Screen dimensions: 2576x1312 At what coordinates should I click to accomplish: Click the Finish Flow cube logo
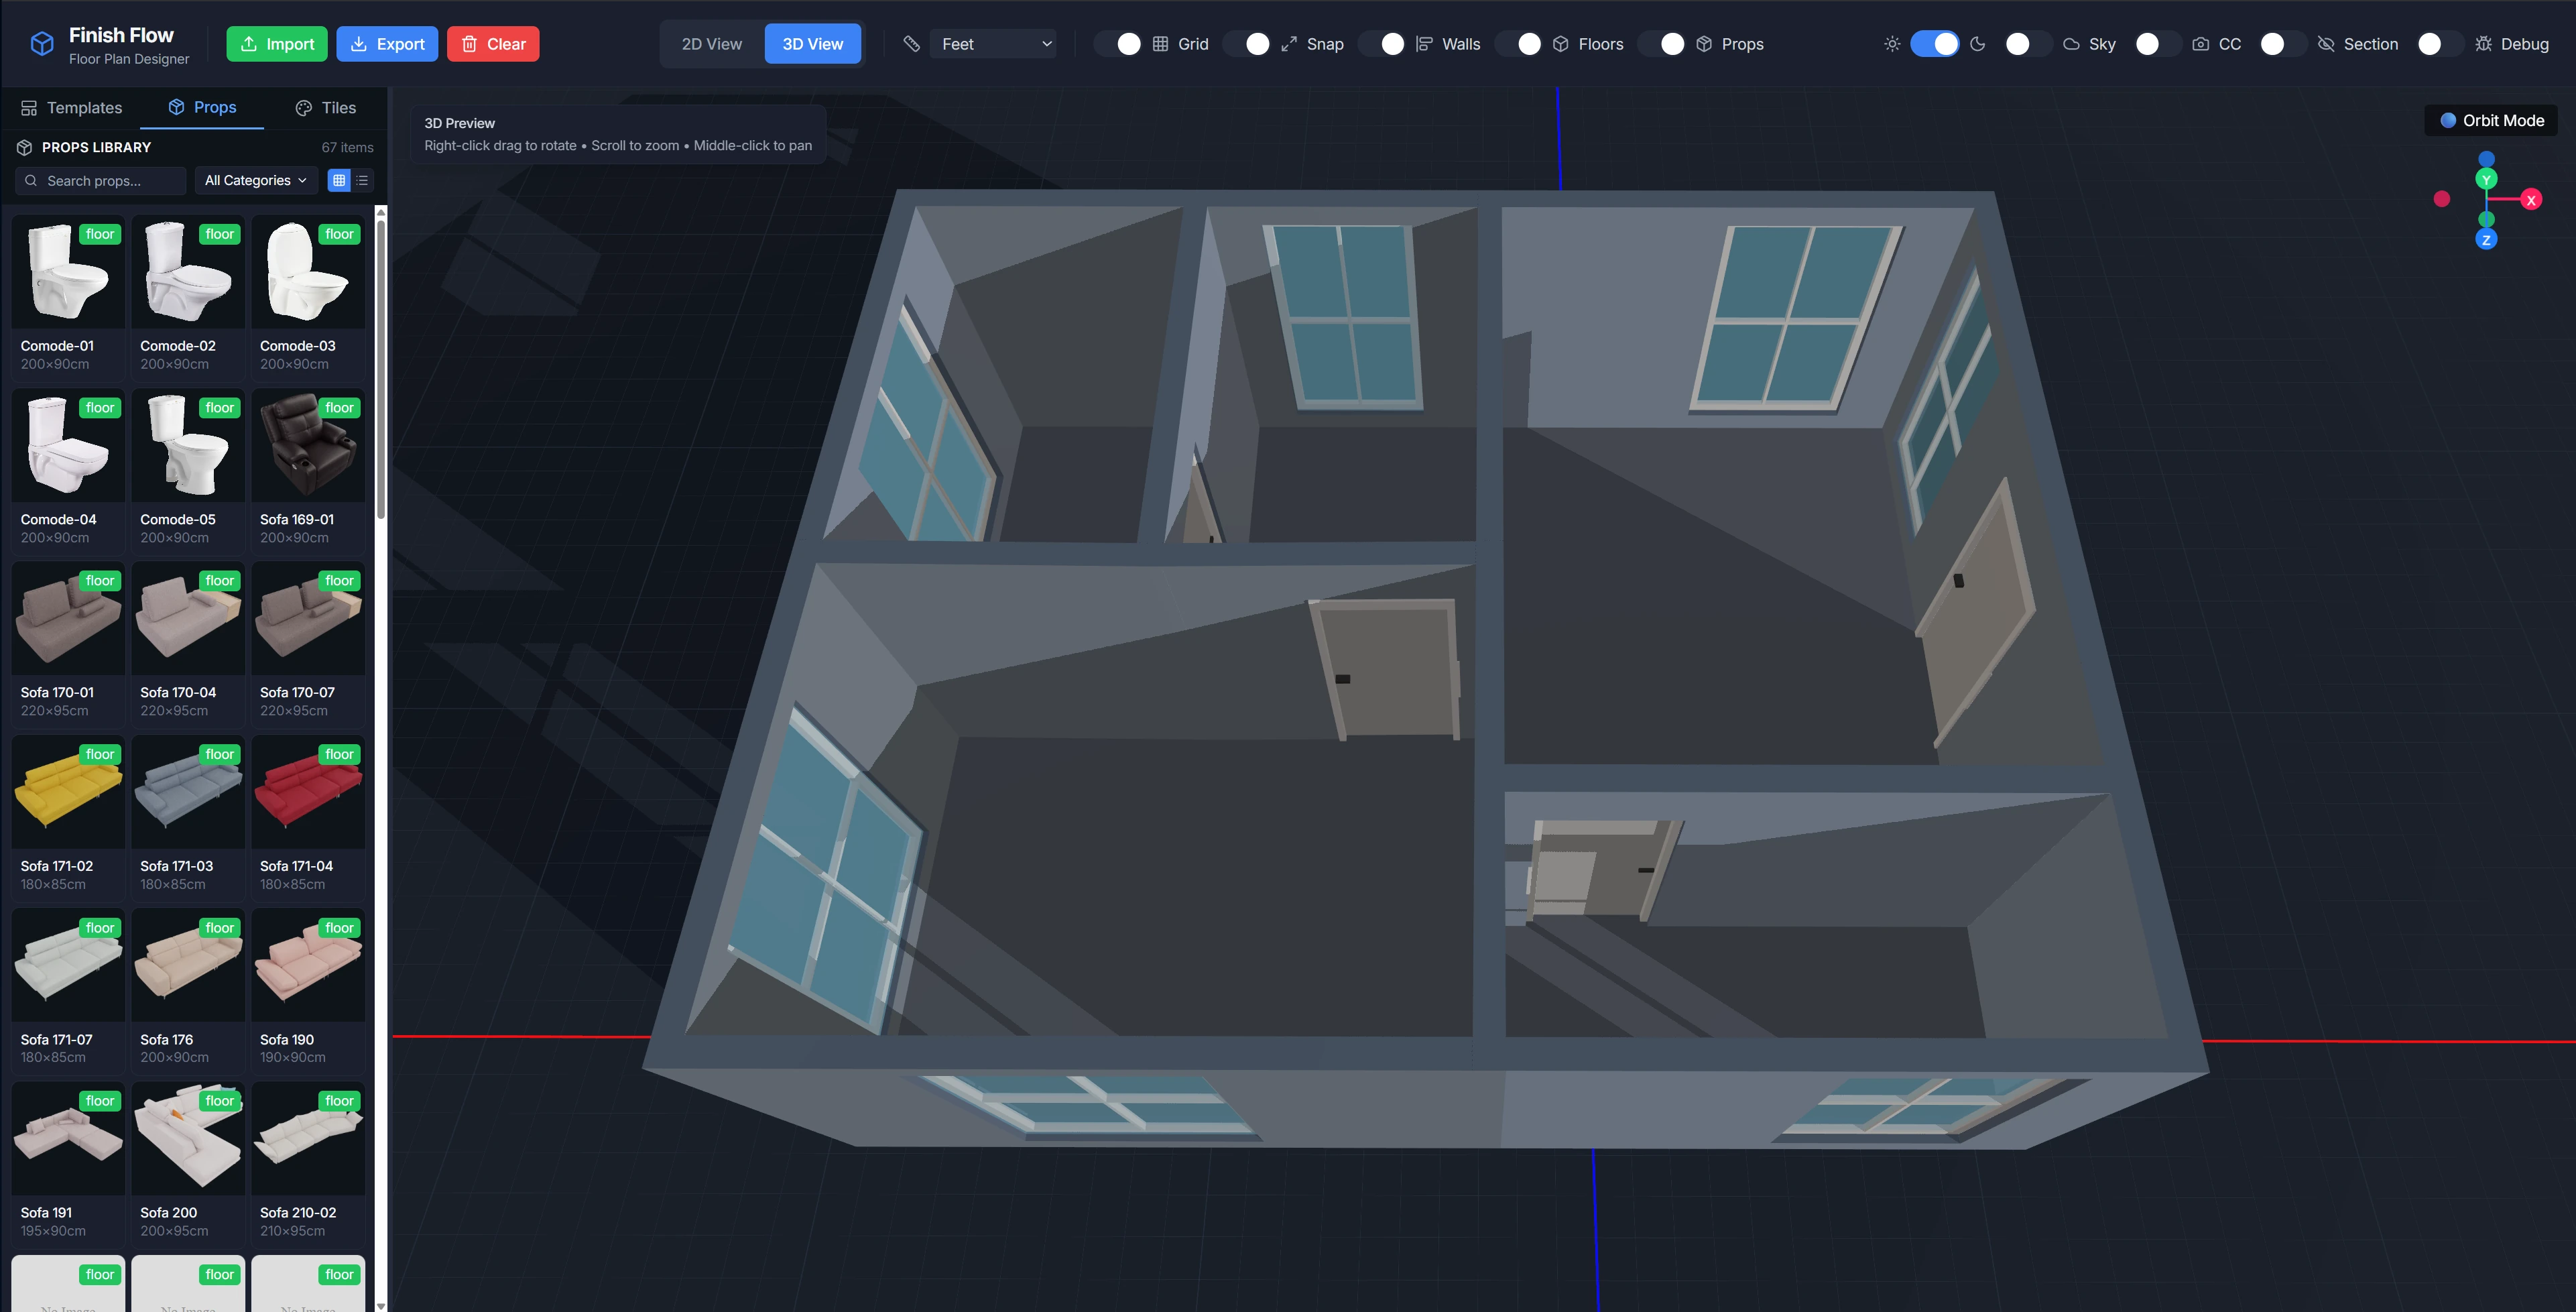[42, 44]
